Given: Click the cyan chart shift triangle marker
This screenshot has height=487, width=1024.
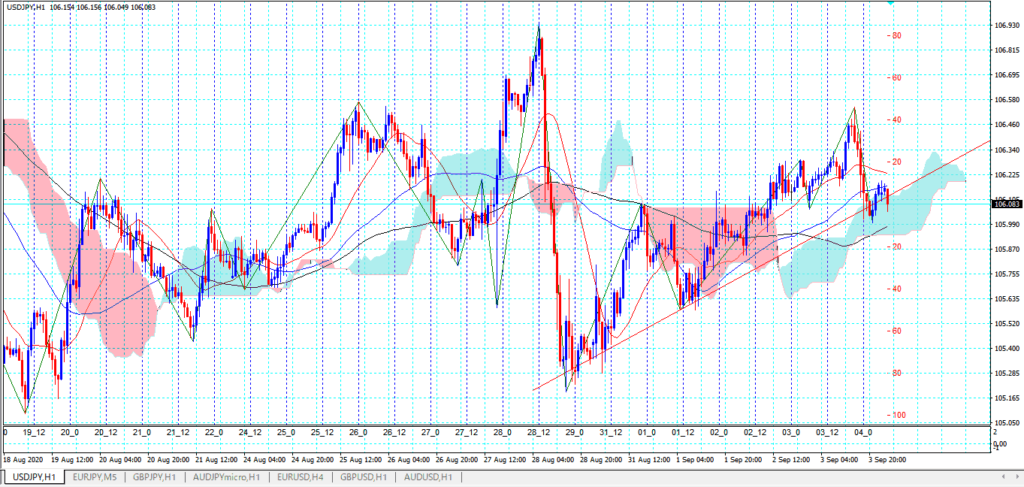Looking at the screenshot, I should click(x=890, y=3).
